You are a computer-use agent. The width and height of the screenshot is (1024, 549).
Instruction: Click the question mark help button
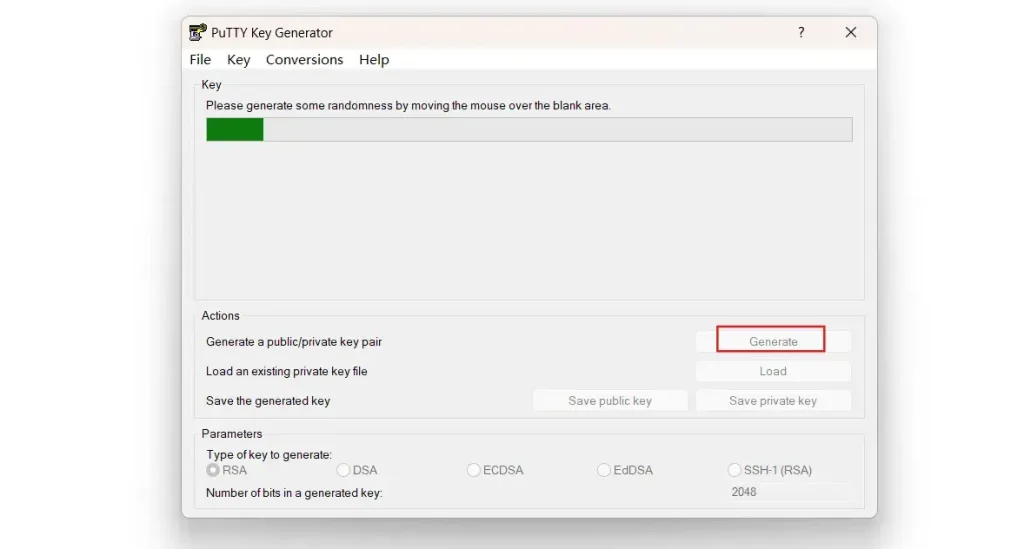click(801, 32)
